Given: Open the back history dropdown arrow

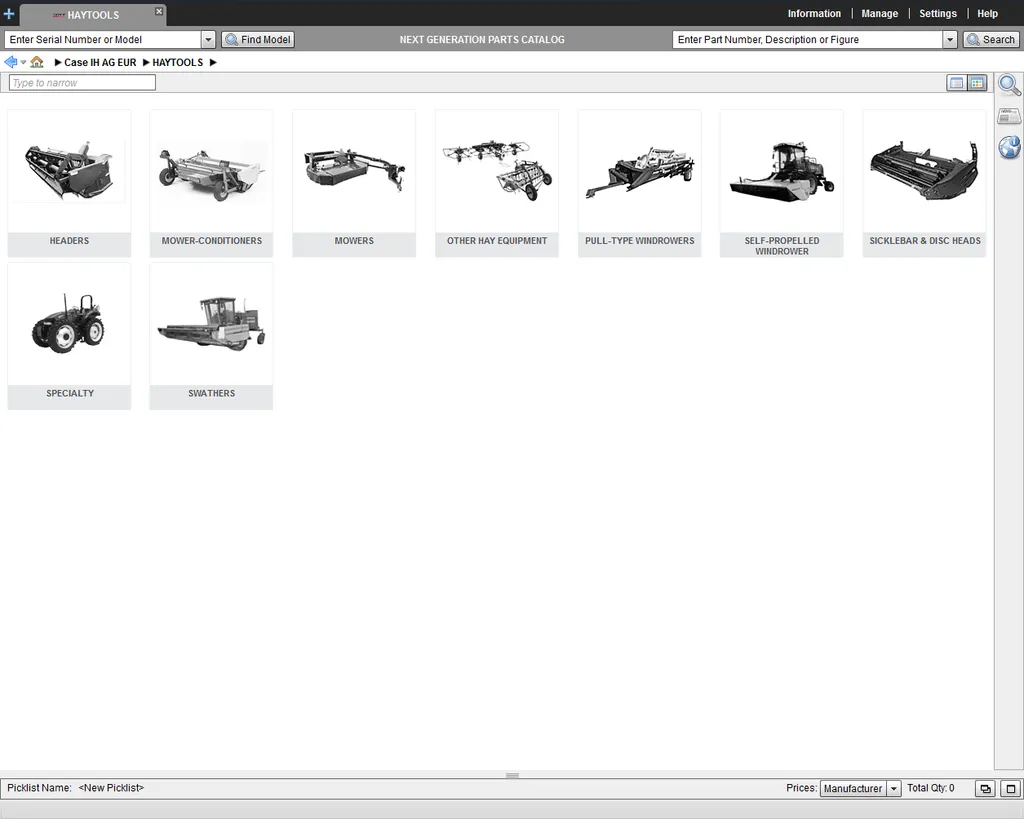Looking at the screenshot, I should tap(23, 63).
